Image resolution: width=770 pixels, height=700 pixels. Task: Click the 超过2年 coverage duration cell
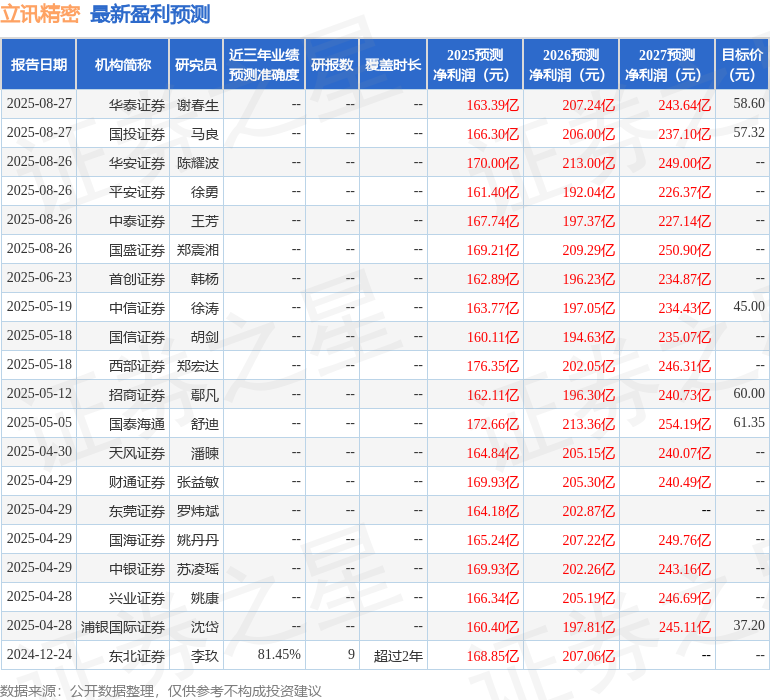(x=398, y=656)
